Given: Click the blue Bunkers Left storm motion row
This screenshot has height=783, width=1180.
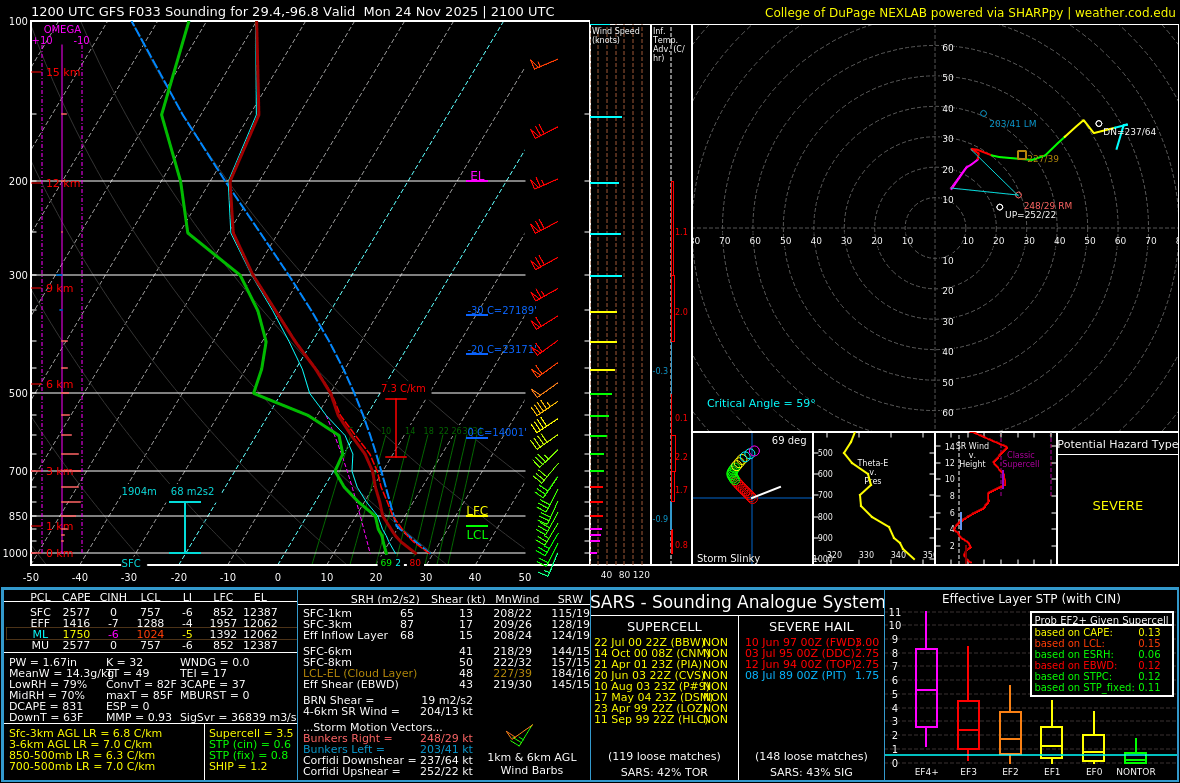Looking at the screenshot, I should pos(388,750).
